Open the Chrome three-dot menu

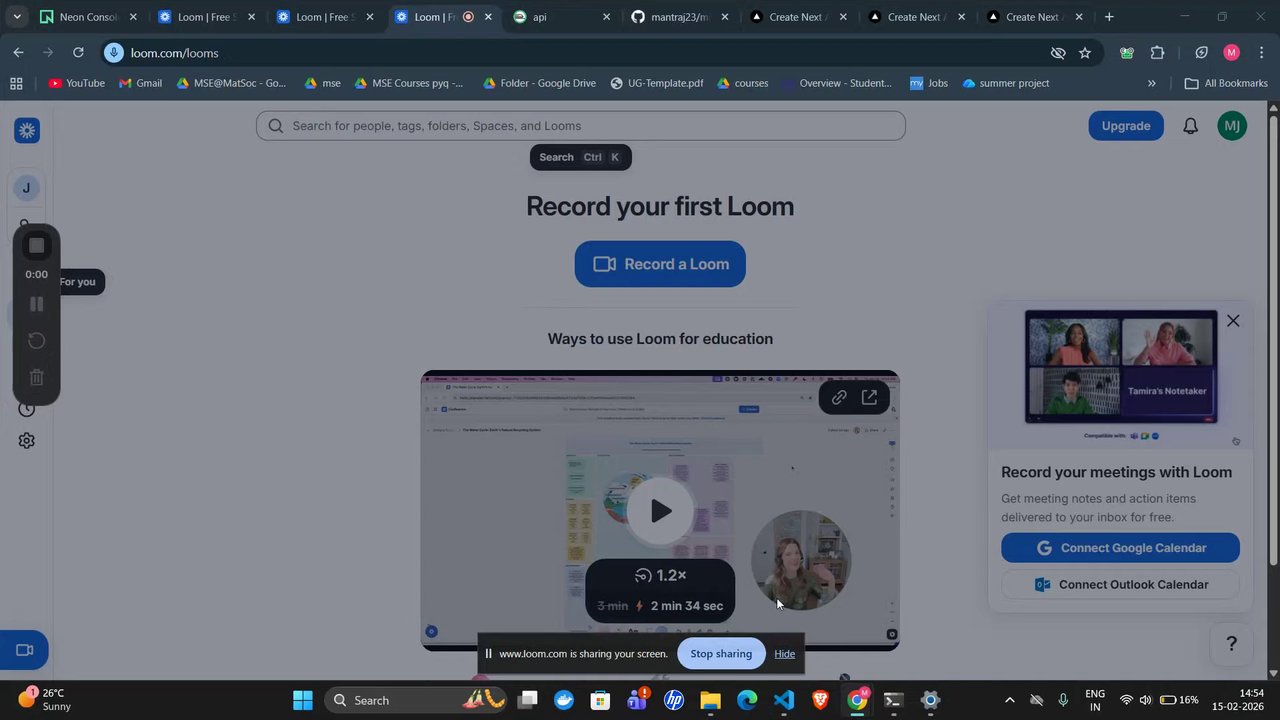1262,53
